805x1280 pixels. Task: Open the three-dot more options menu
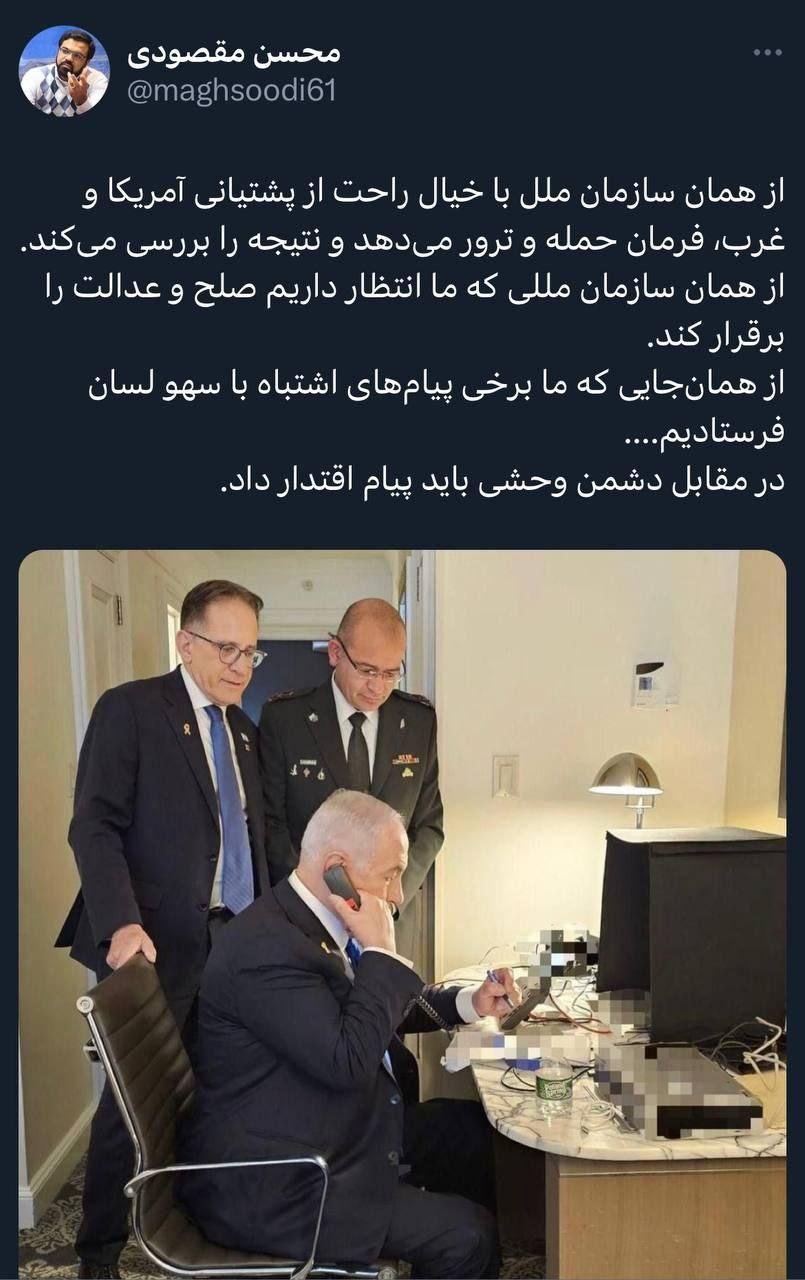(766, 52)
